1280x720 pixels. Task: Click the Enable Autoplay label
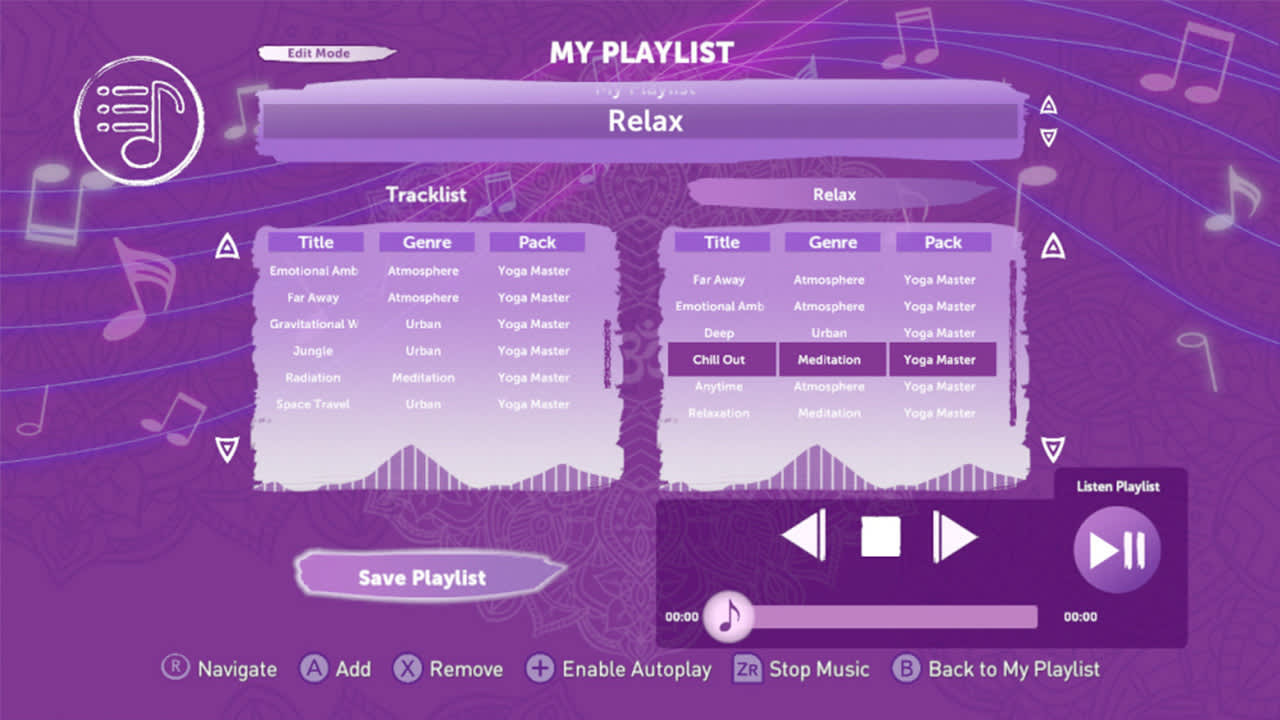(x=637, y=669)
